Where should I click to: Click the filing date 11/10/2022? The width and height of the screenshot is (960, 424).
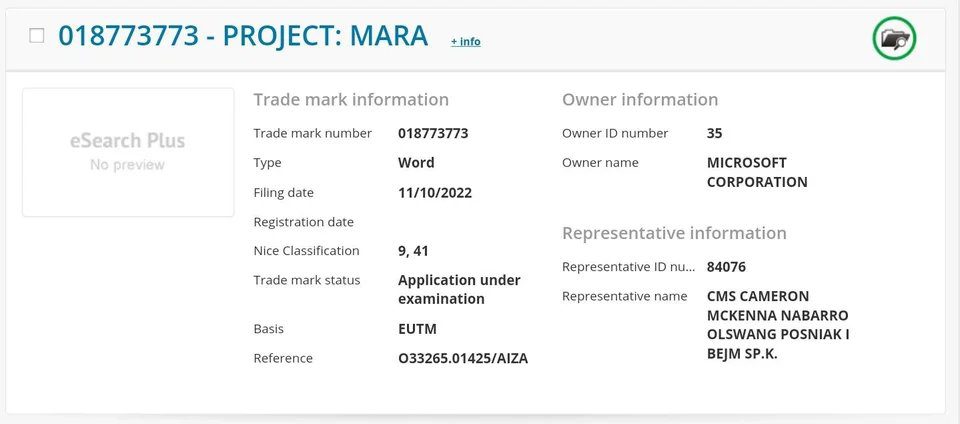[435, 193]
